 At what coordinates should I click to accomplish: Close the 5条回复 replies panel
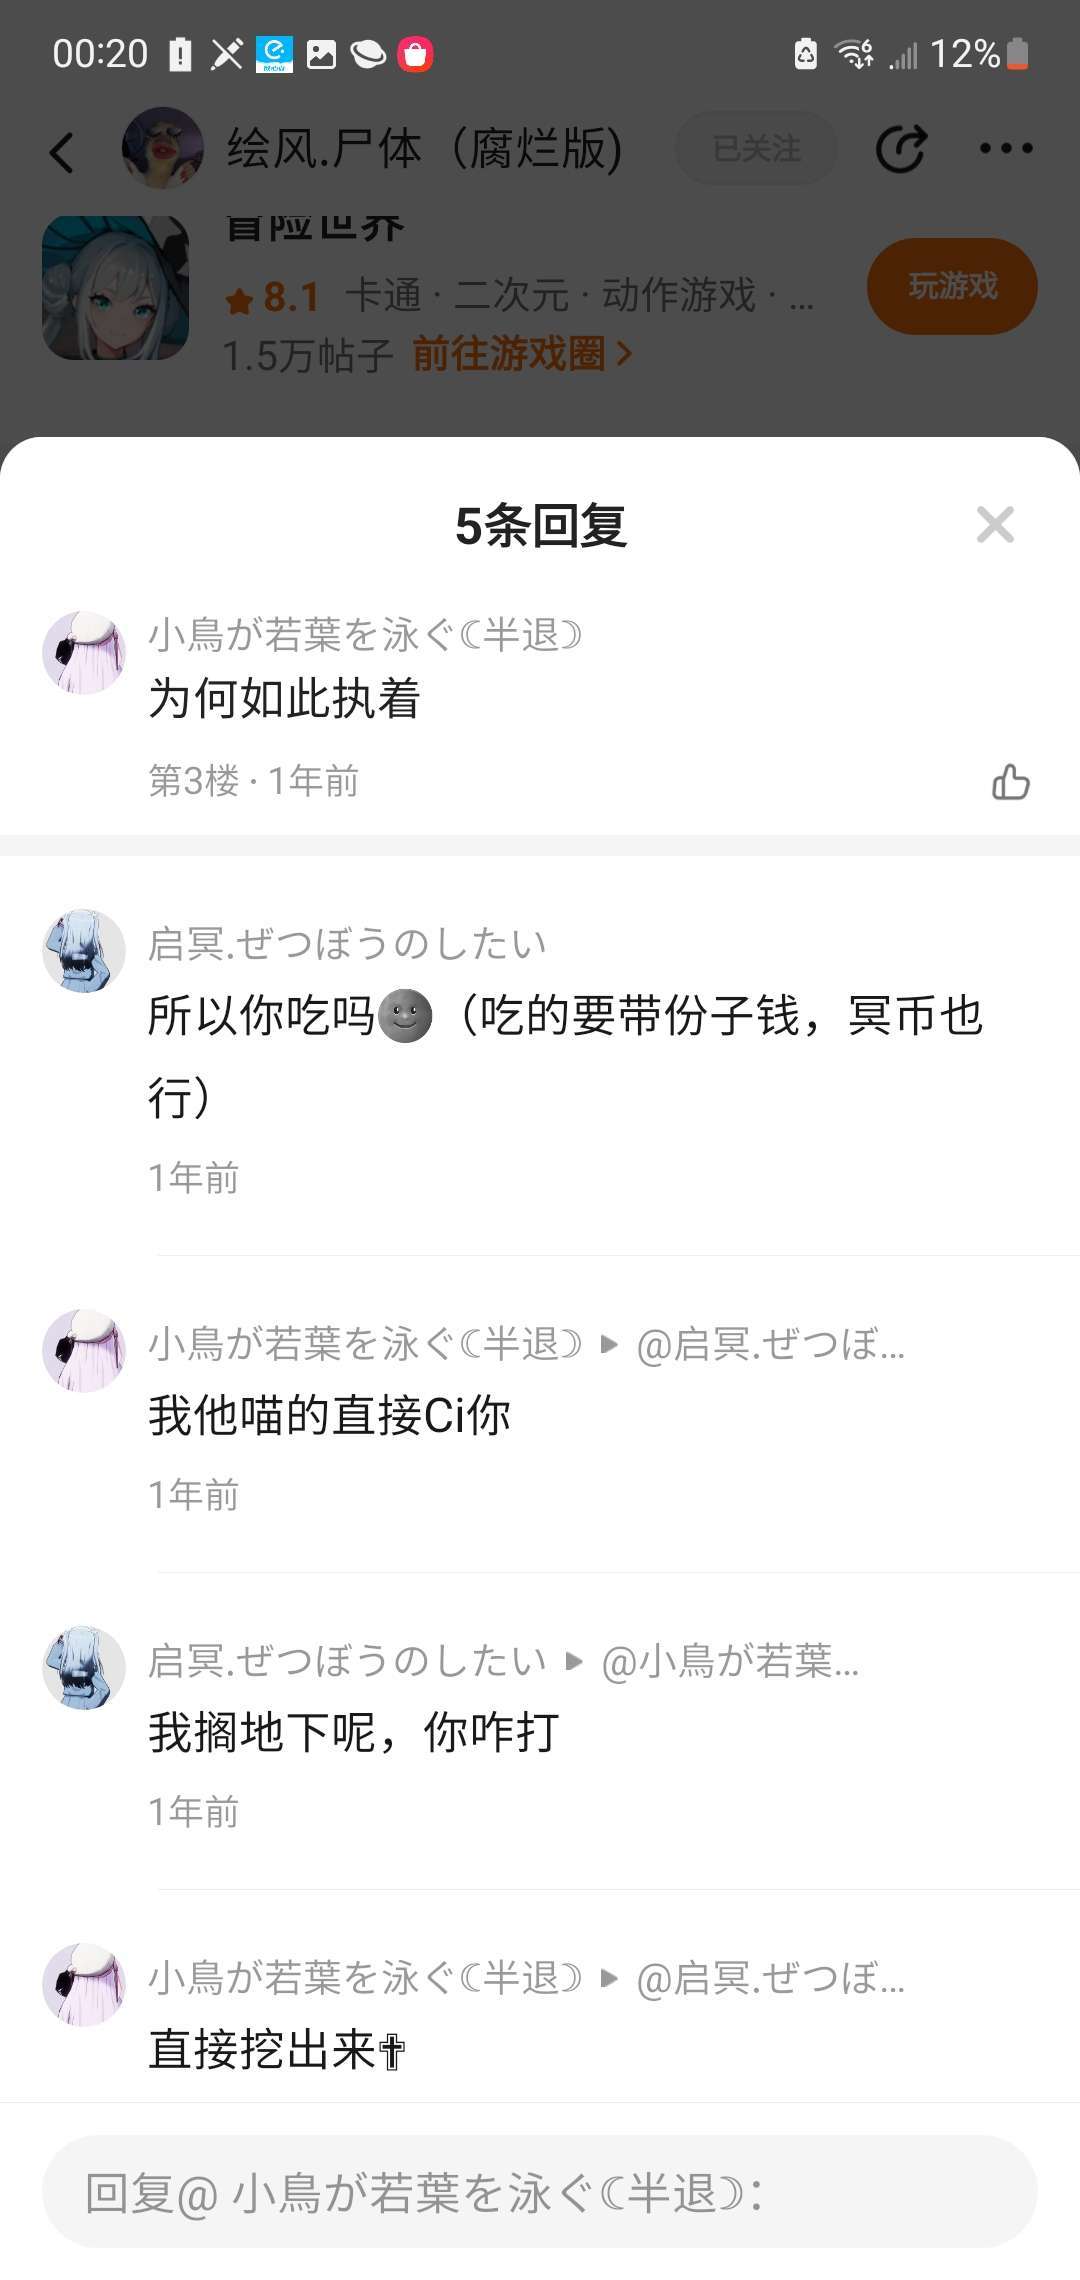click(x=995, y=525)
